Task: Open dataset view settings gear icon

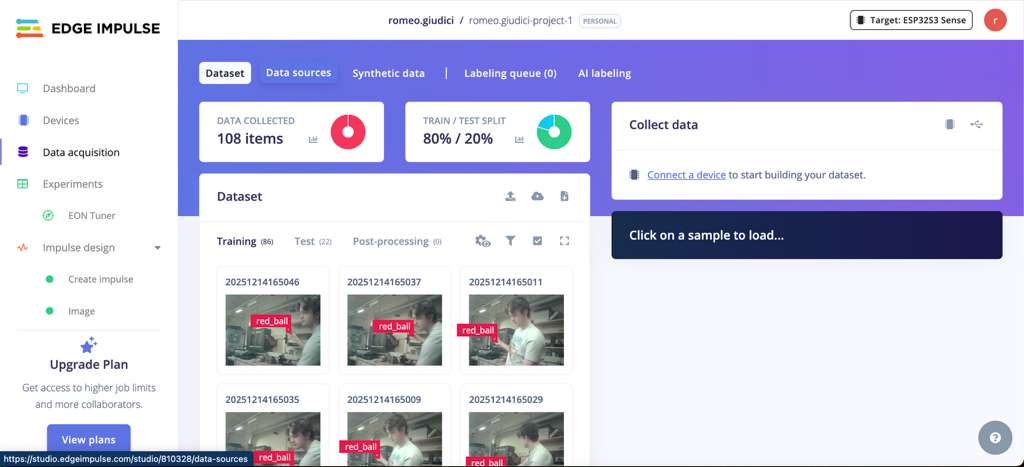Action: 483,241
